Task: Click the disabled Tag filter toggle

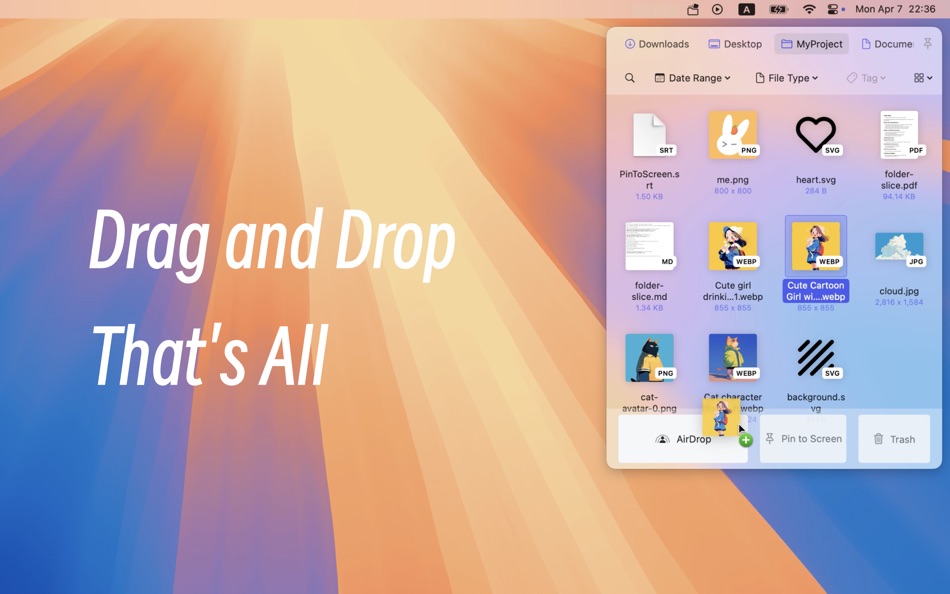Action: [x=865, y=77]
